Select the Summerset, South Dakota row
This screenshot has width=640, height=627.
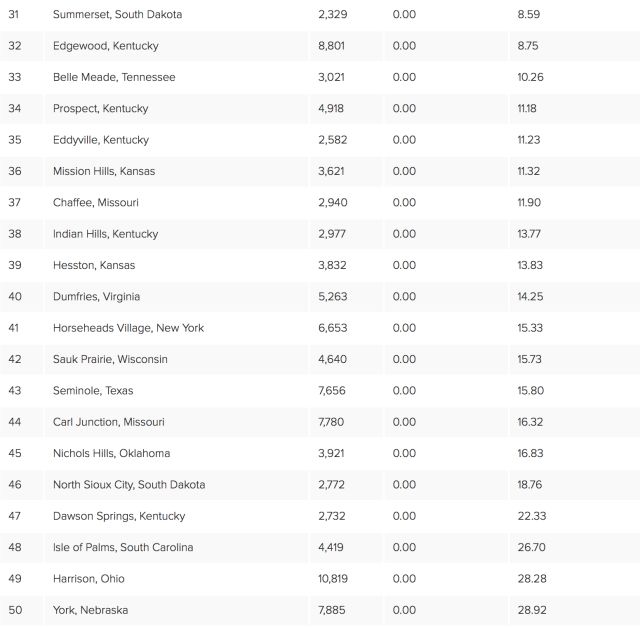(320, 15)
